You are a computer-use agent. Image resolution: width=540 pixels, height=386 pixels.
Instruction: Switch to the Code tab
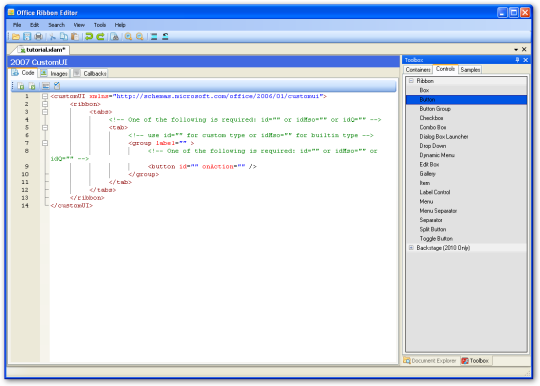click(23, 73)
